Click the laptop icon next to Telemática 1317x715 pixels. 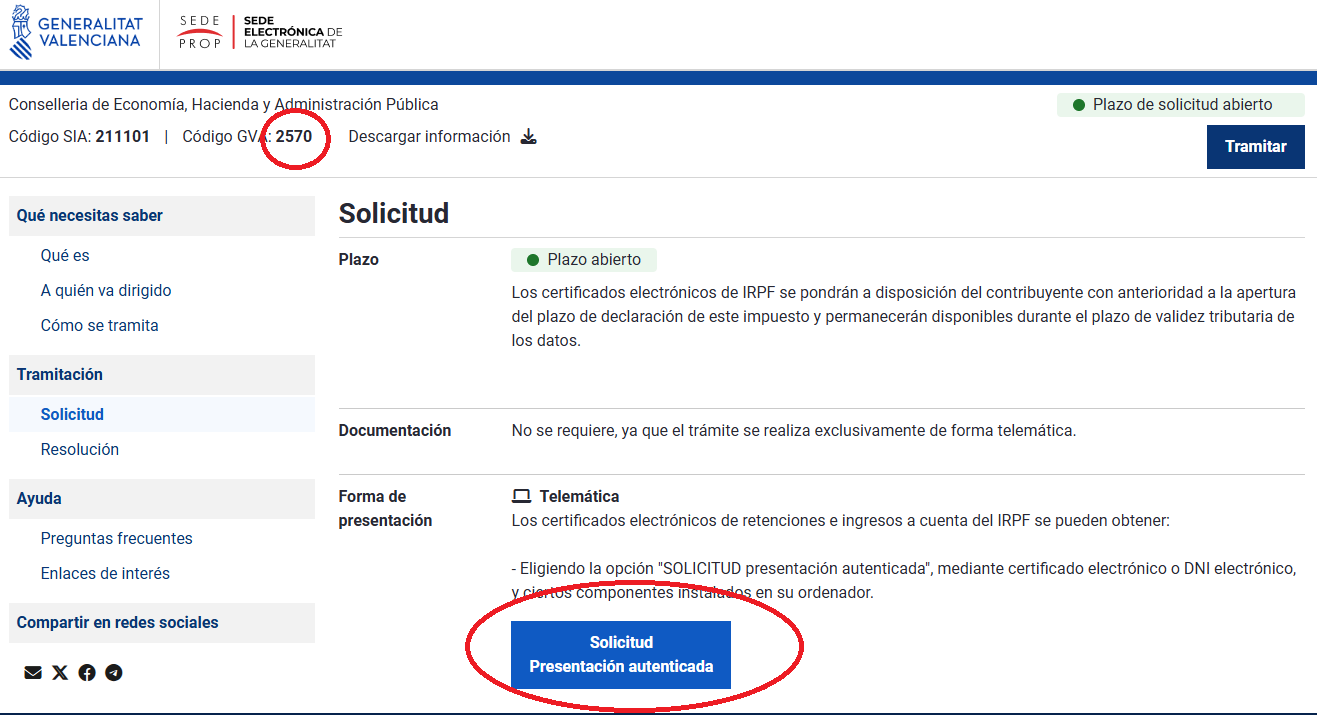pos(521,497)
